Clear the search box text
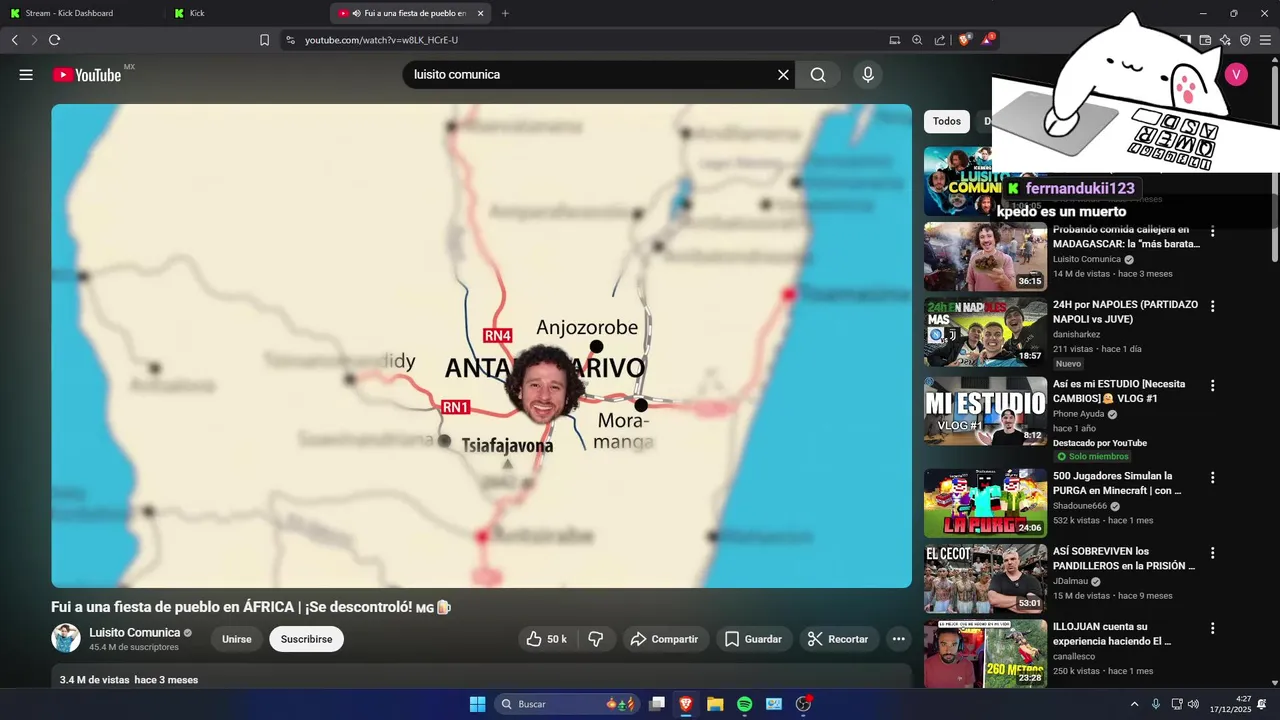 [783, 75]
